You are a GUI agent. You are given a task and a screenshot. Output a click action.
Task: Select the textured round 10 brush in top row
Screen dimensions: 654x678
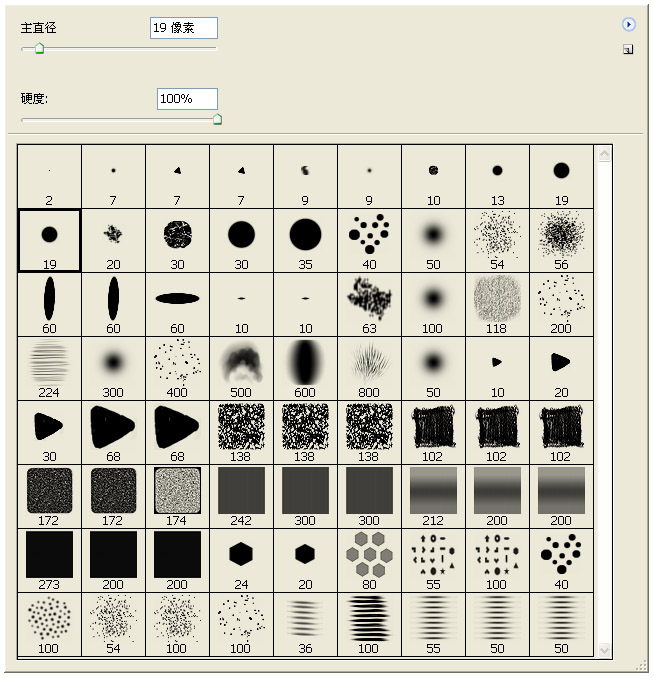click(433, 176)
